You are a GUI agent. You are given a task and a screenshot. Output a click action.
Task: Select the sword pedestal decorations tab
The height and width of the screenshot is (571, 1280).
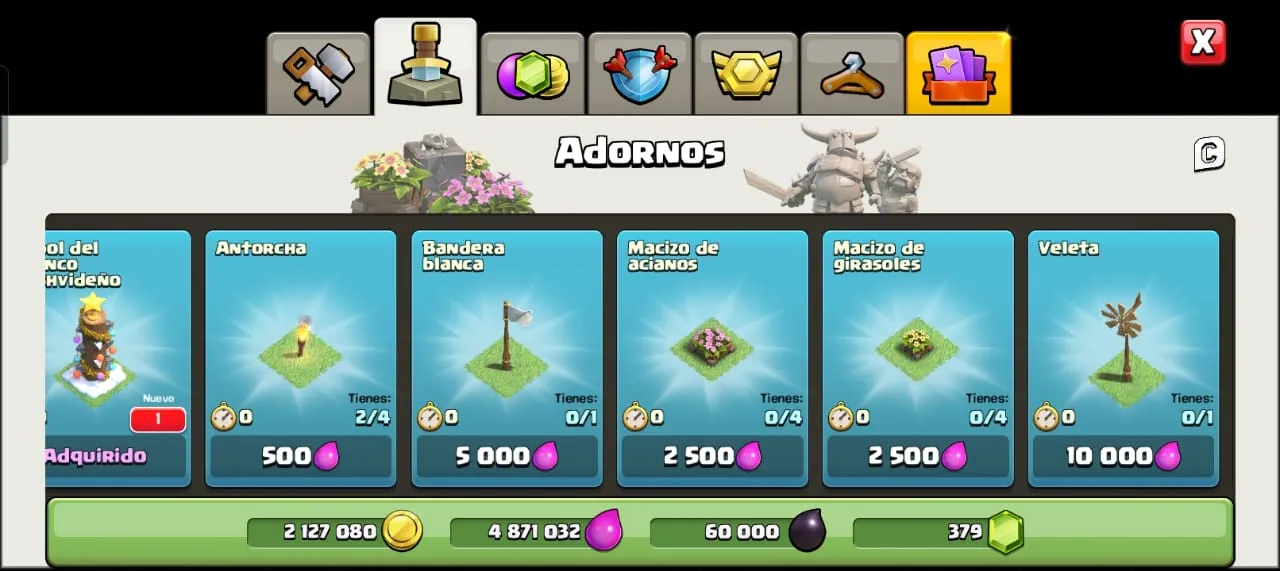click(425, 66)
